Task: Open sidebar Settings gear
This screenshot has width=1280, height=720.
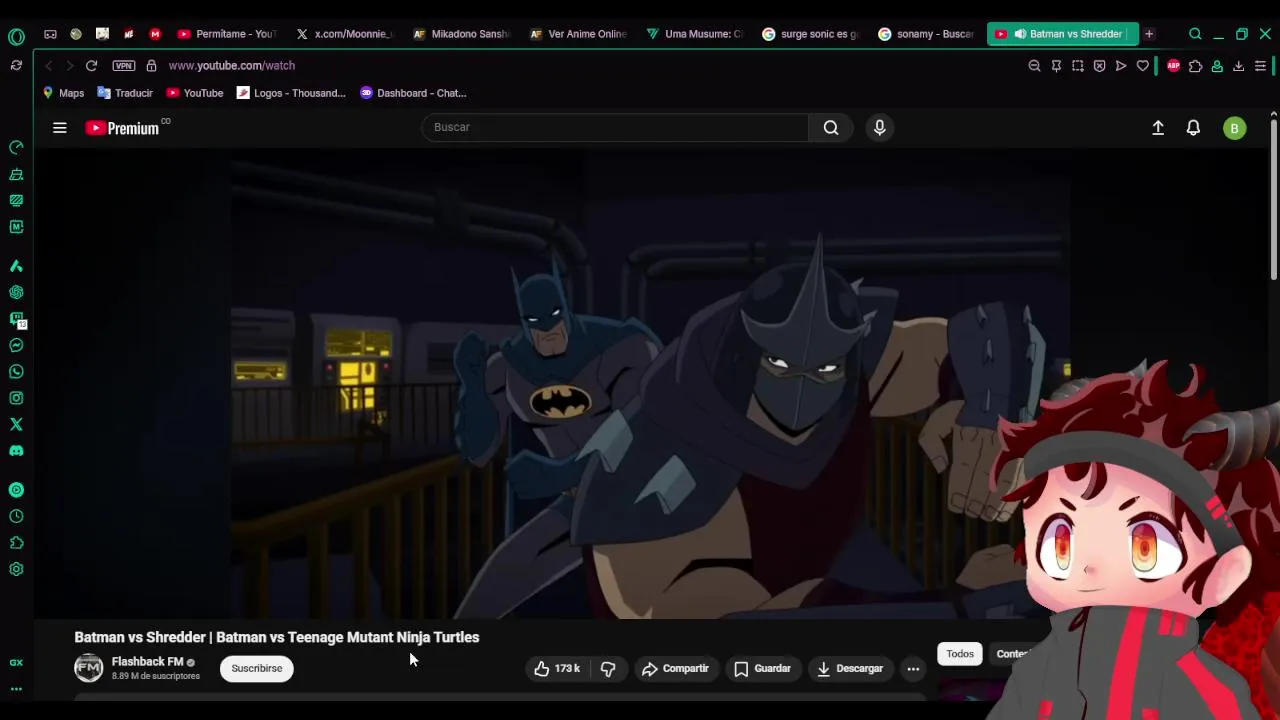Action: [x=16, y=569]
